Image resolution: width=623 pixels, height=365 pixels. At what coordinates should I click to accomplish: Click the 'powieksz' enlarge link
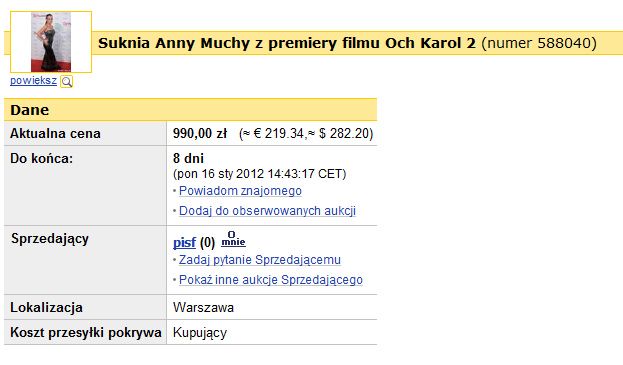[x=33, y=81]
